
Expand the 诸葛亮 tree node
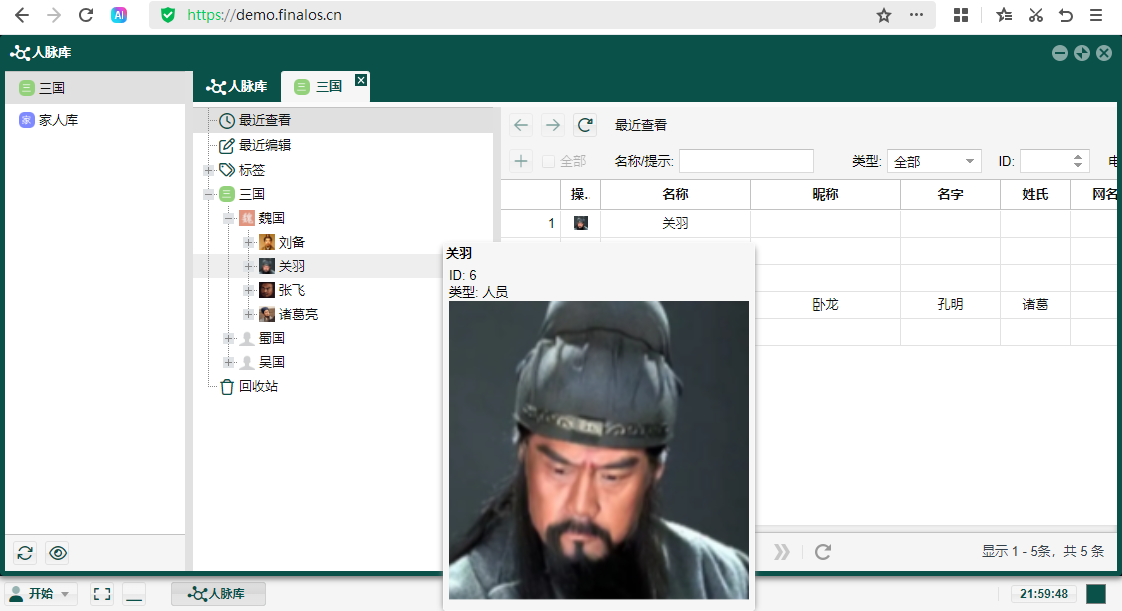click(x=249, y=314)
